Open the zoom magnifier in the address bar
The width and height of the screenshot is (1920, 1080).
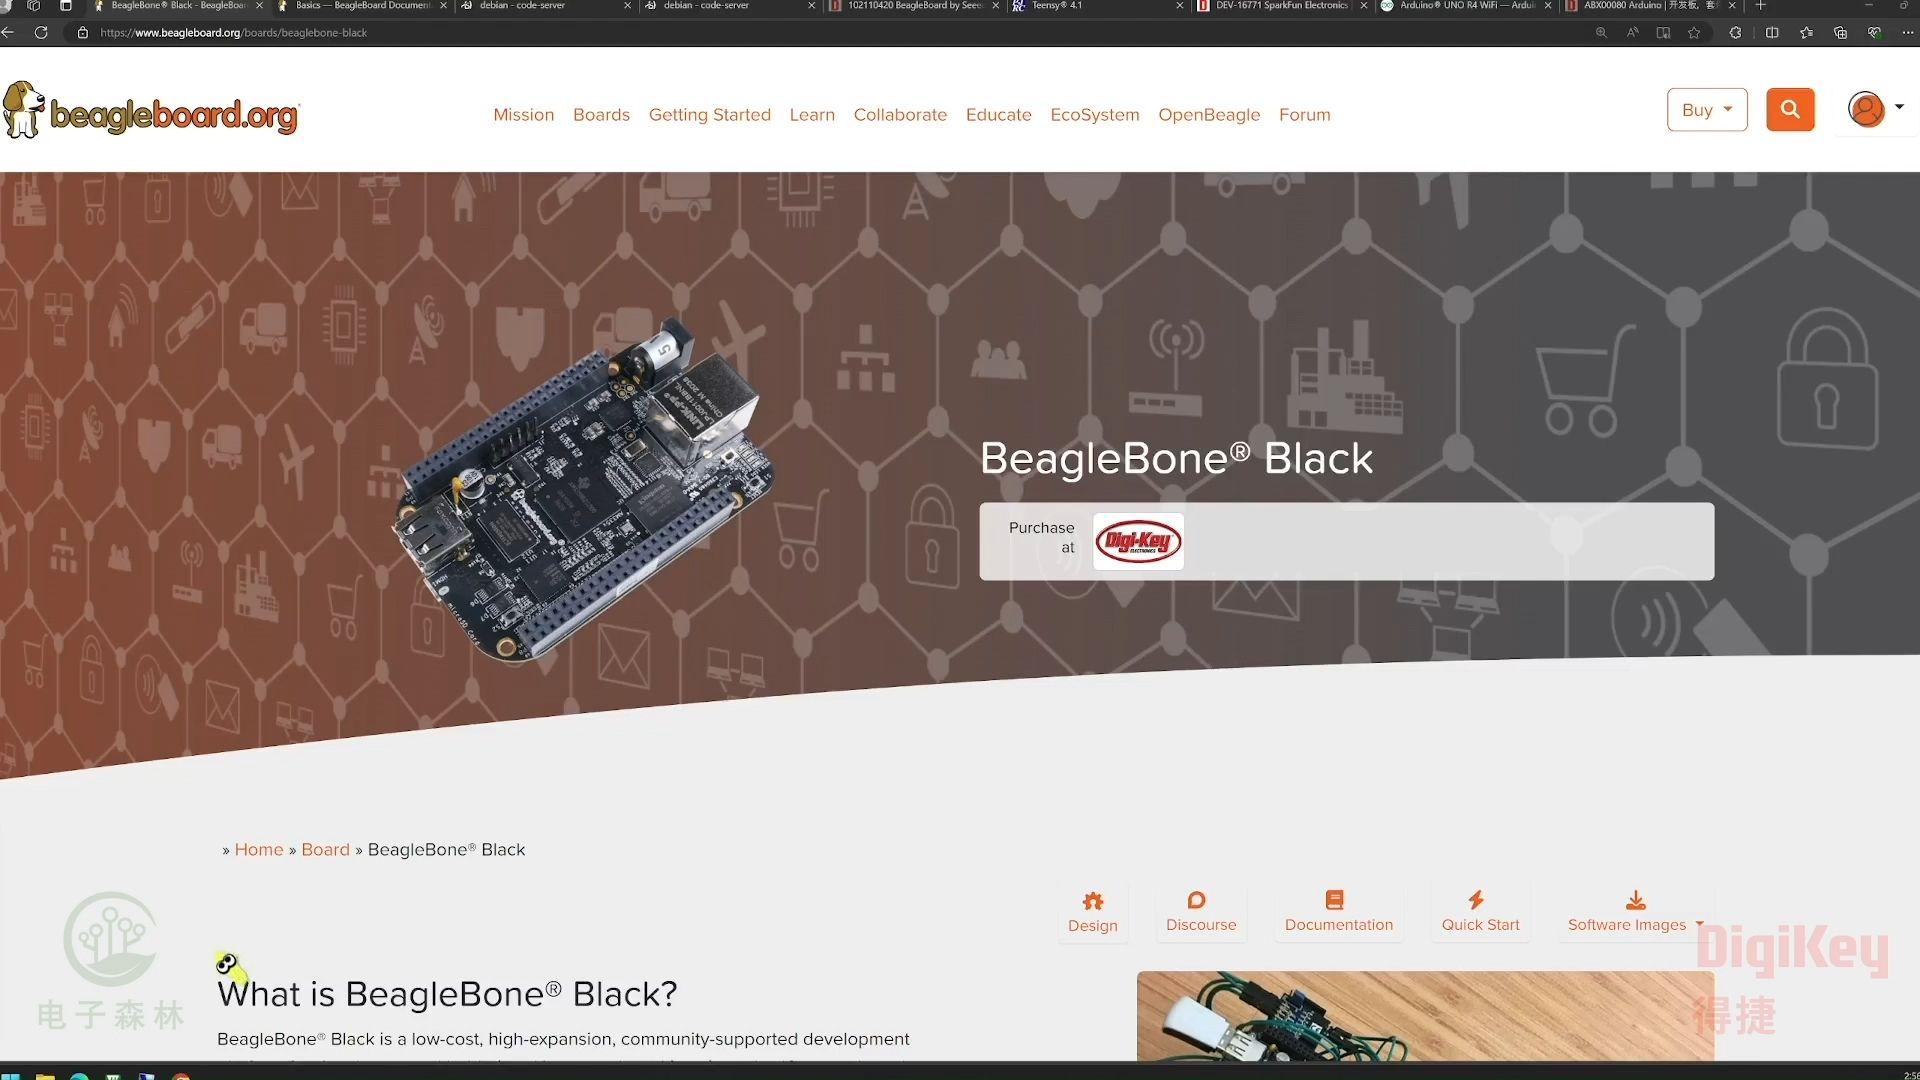pos(1601,32)
